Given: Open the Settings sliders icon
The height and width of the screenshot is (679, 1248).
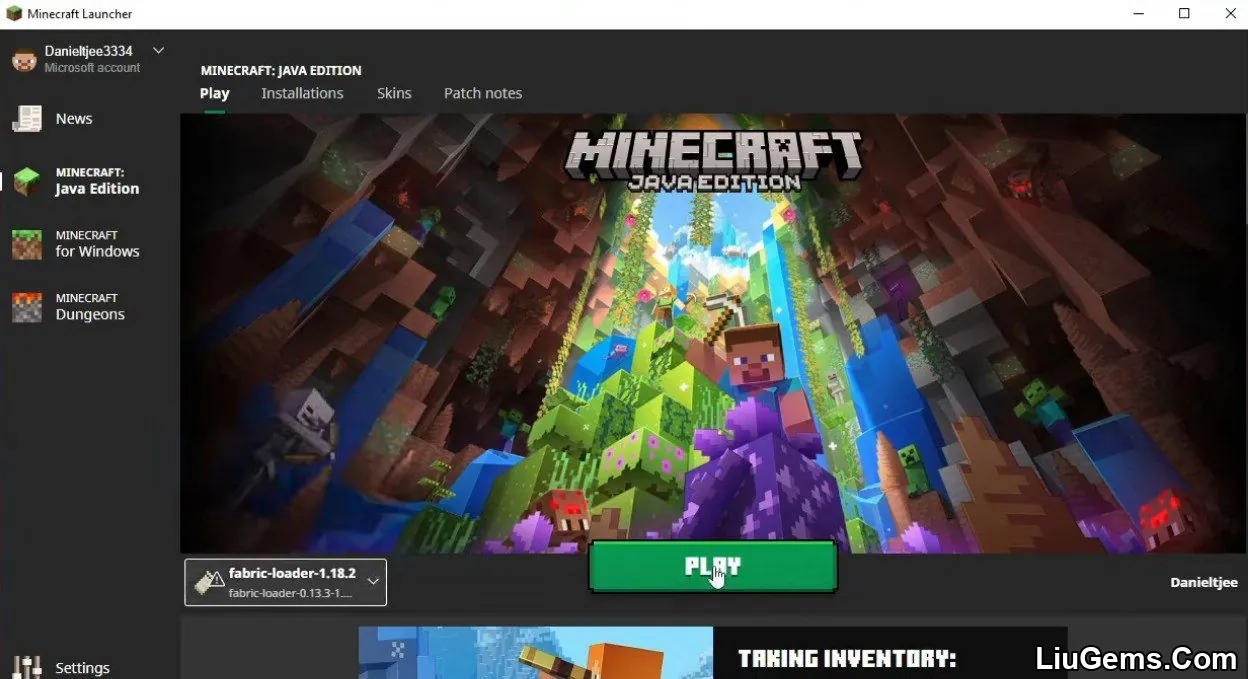Looking at the screenshot, I should (x=27, y=667).
